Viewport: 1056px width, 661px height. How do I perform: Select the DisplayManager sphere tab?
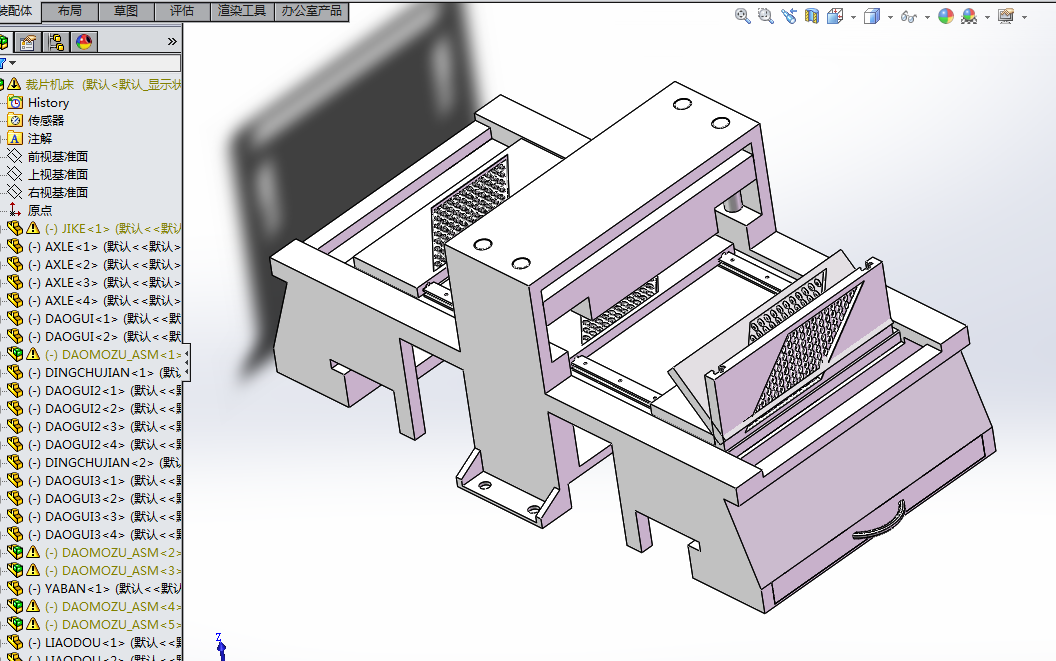tap(82, 42)
